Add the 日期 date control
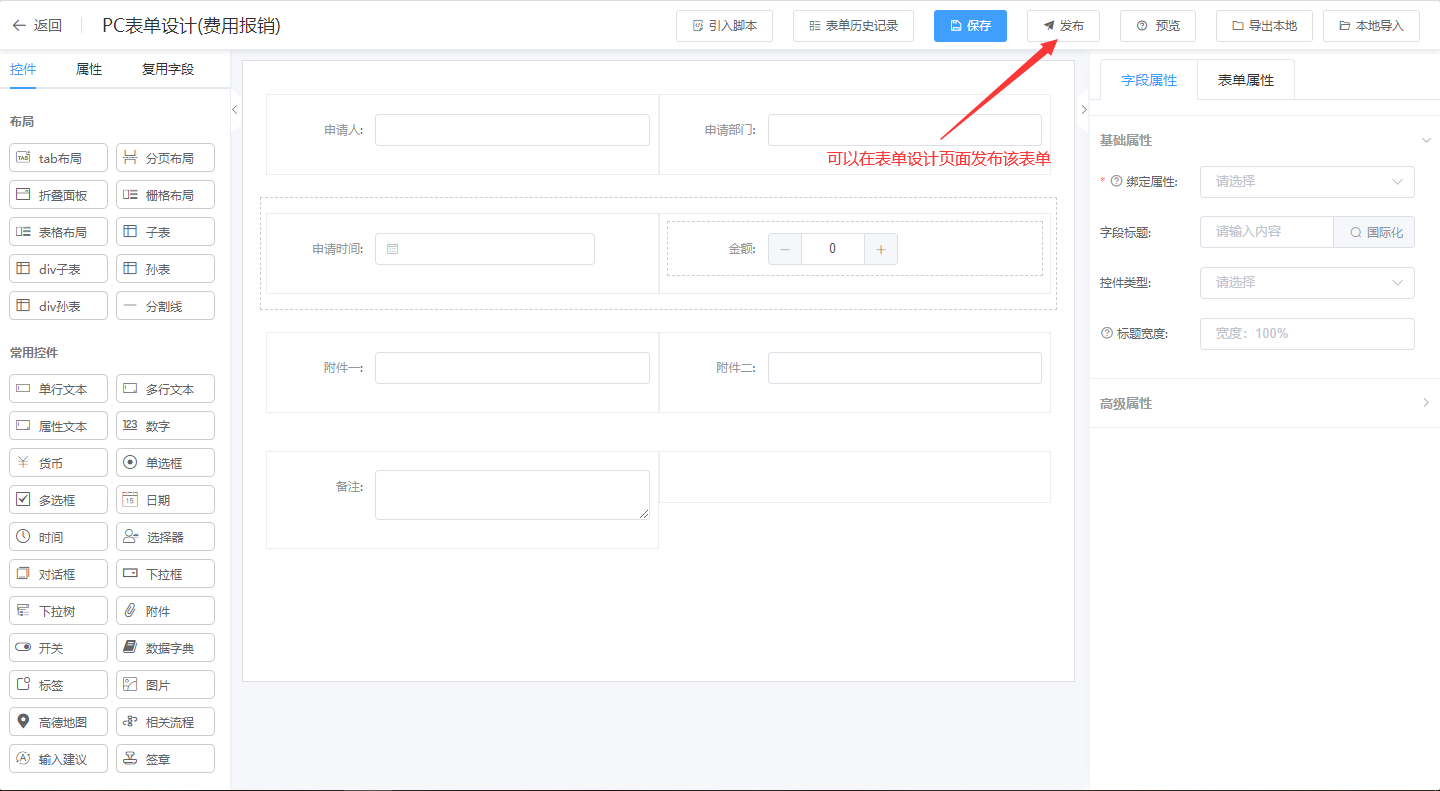The width and height of the screenshot is (1440, 791). click(x=165, y=500)
